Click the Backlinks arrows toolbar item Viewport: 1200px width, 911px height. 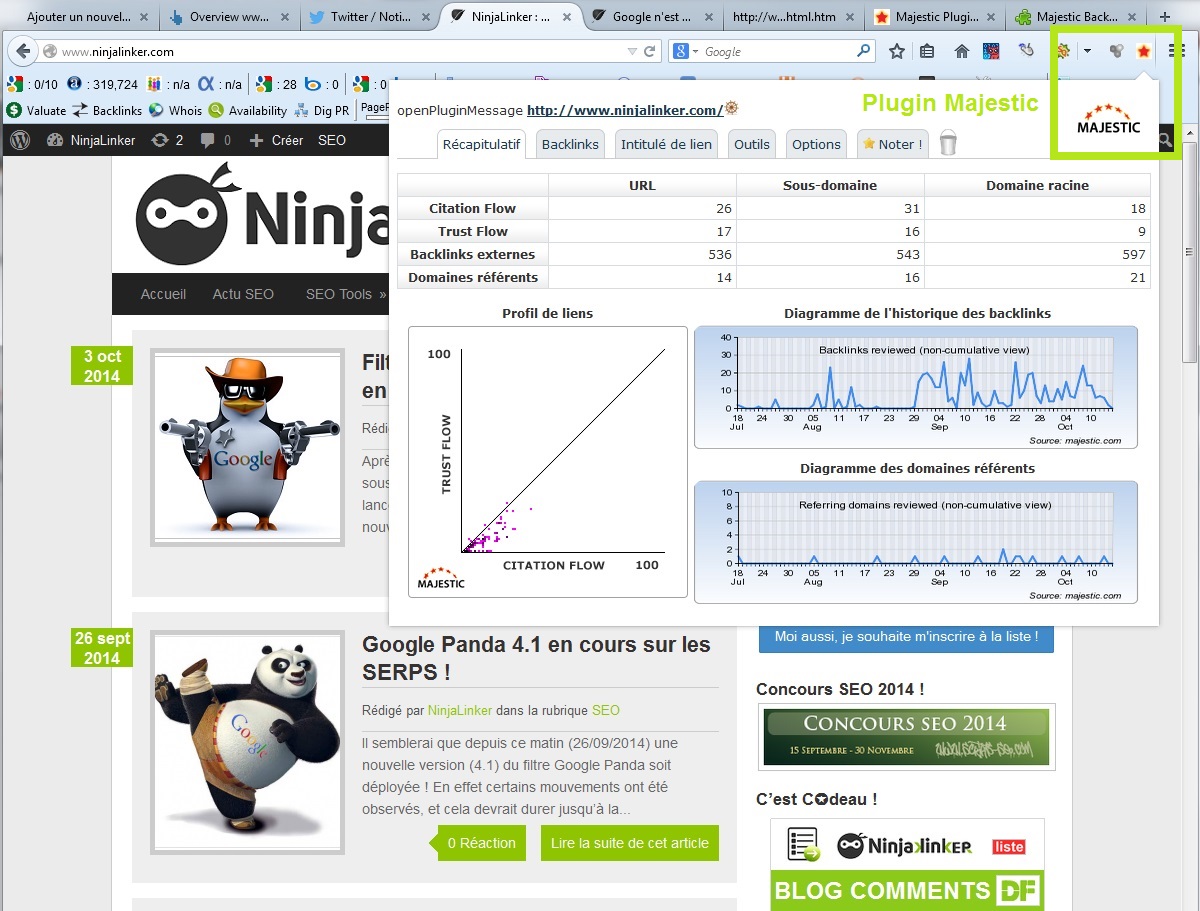pos(107,111)
